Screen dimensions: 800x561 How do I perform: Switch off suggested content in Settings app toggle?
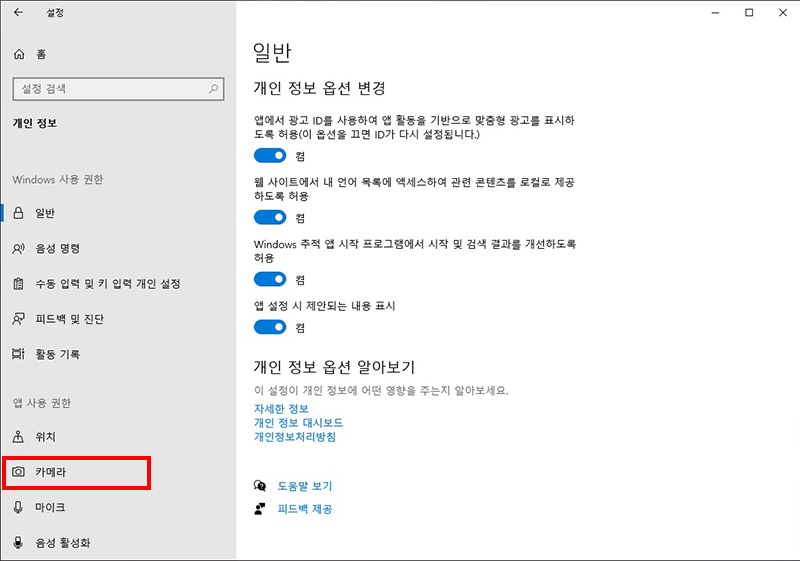[270, 326]
